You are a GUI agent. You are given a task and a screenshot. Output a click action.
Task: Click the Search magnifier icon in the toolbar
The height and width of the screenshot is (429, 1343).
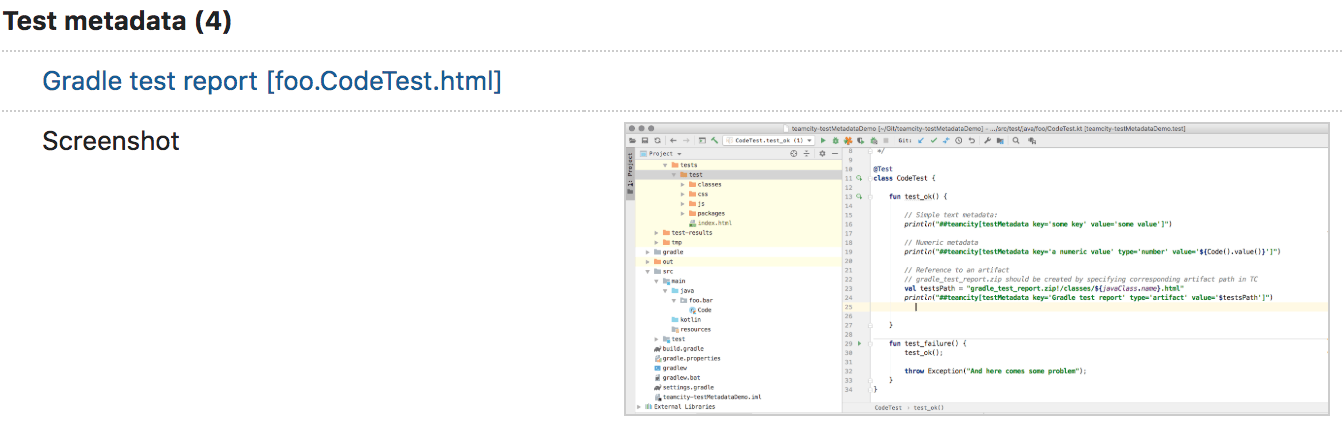tap(1015, 141)
